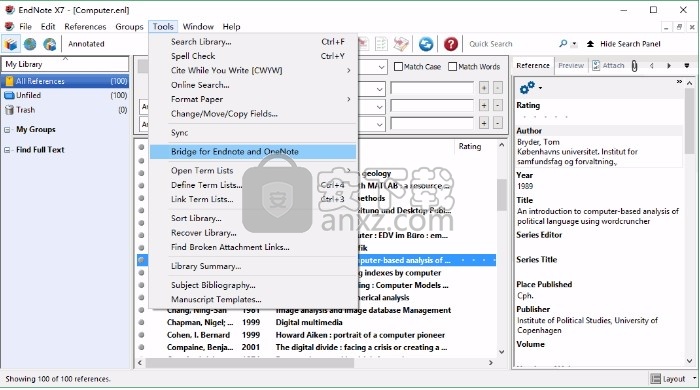Open EndNote help red question icon
Image resolution: width=700 pixels, height=390 pixels.
451,44
